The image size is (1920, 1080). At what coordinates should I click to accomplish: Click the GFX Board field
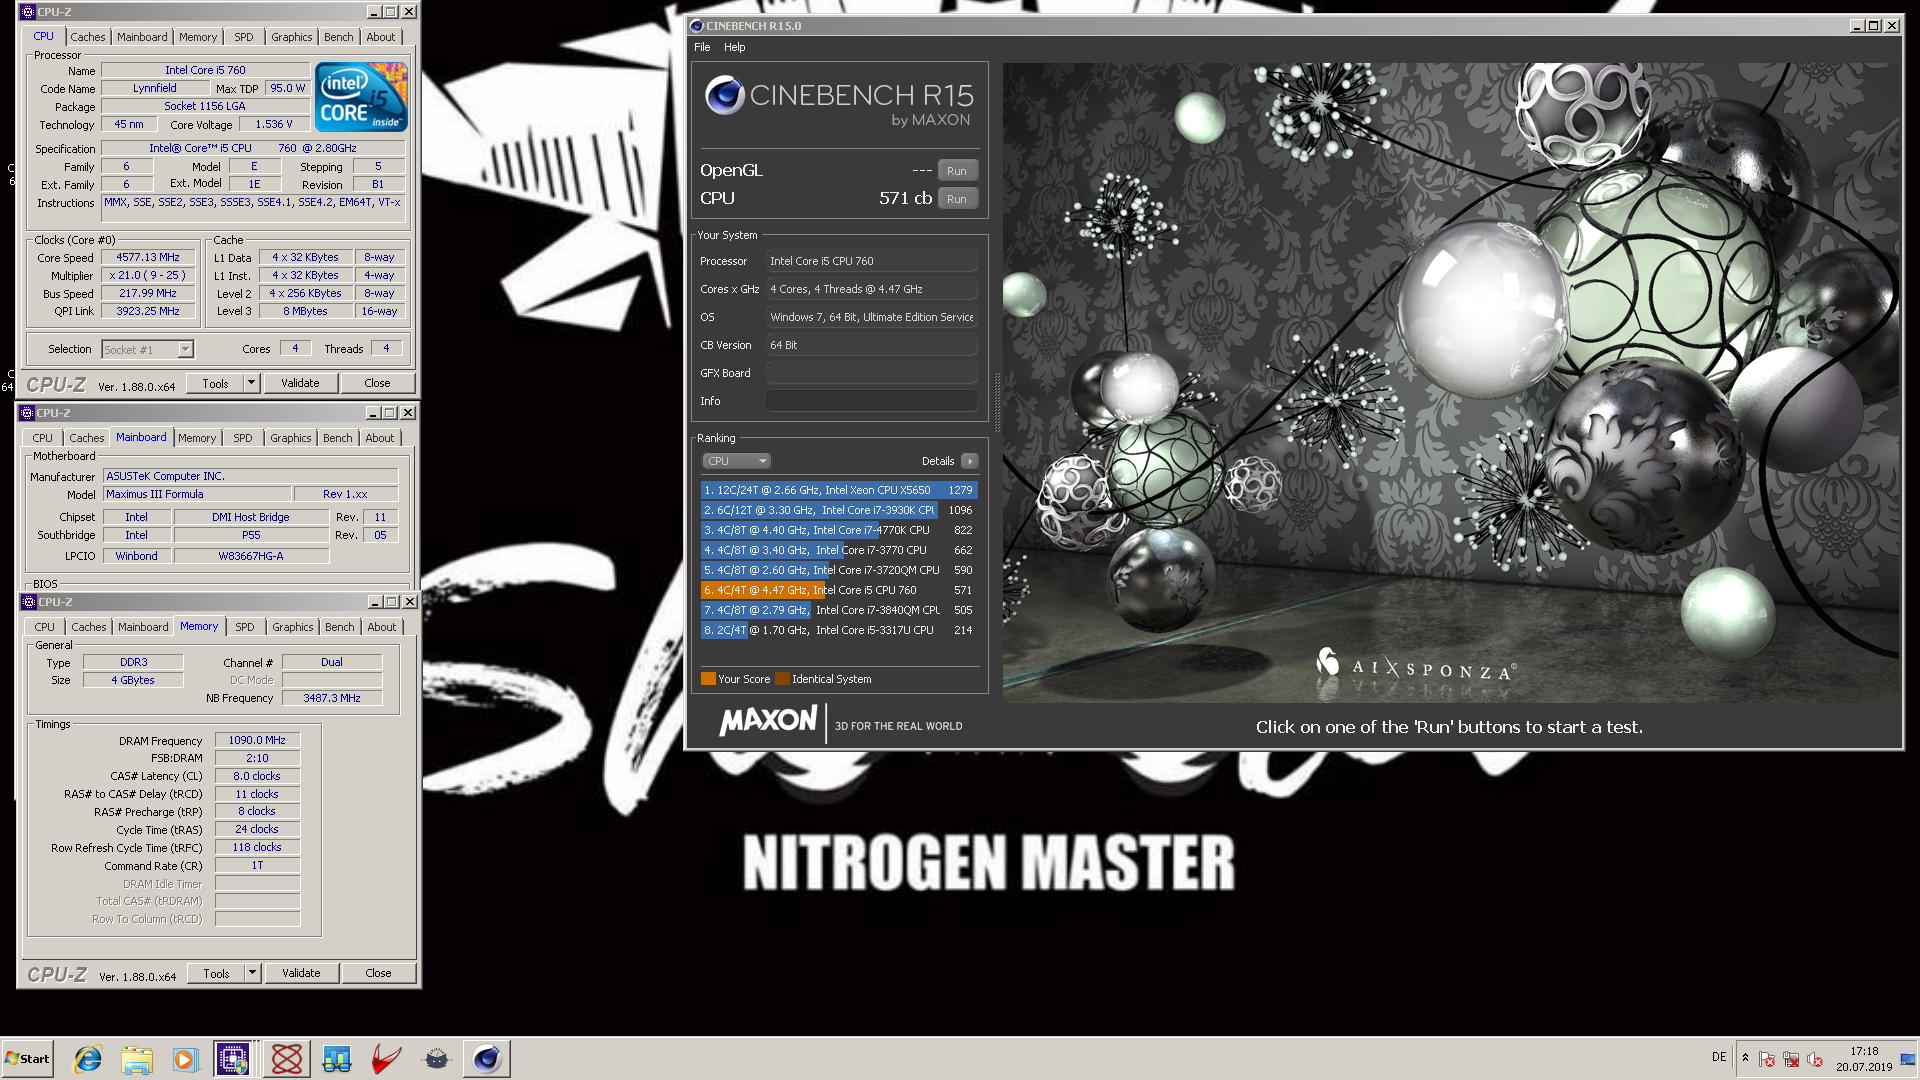872,373
